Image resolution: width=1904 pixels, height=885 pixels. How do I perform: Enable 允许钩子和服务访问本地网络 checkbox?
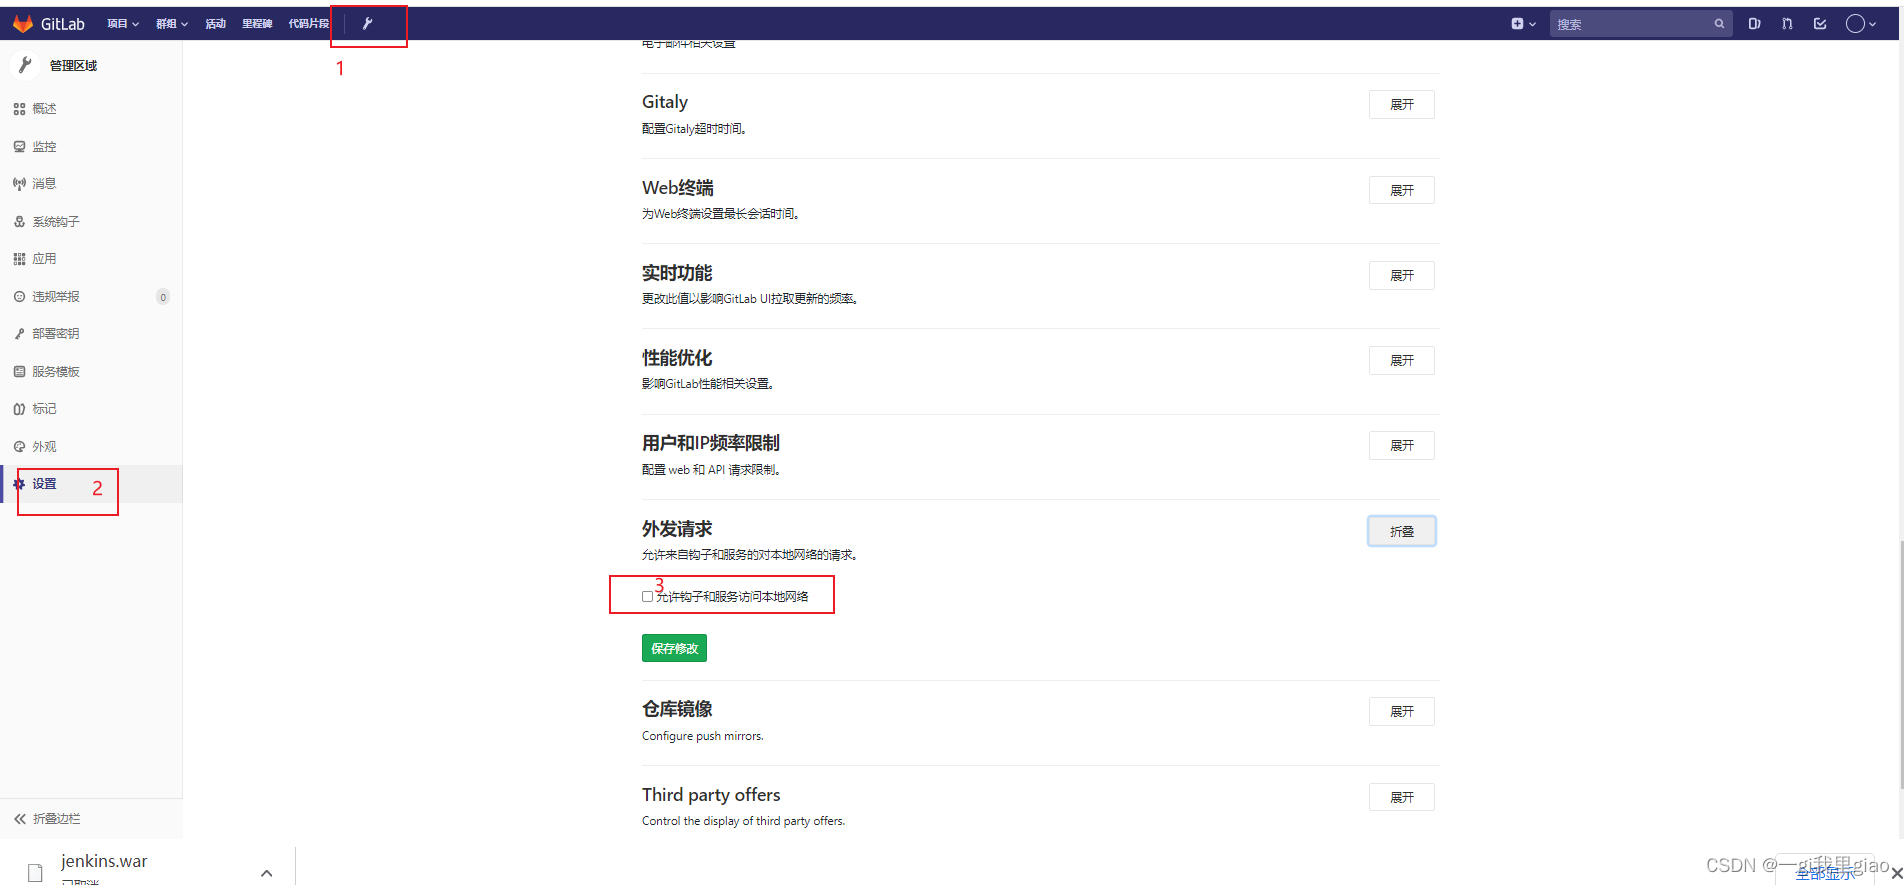(647, 597)
